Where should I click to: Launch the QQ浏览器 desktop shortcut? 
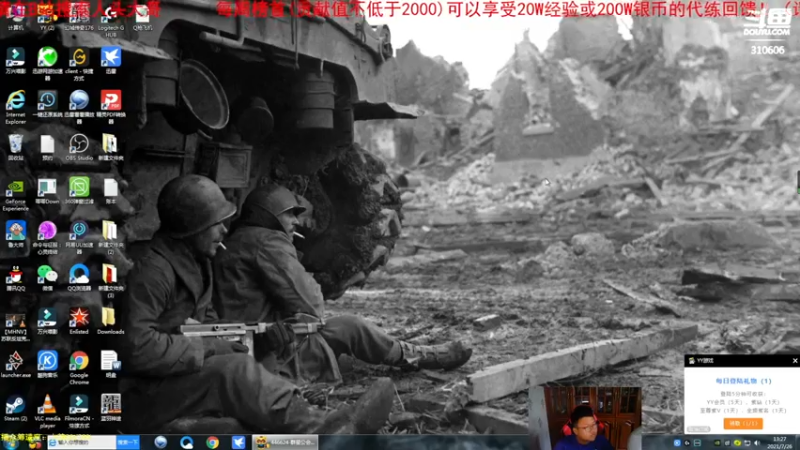(79, 278)
